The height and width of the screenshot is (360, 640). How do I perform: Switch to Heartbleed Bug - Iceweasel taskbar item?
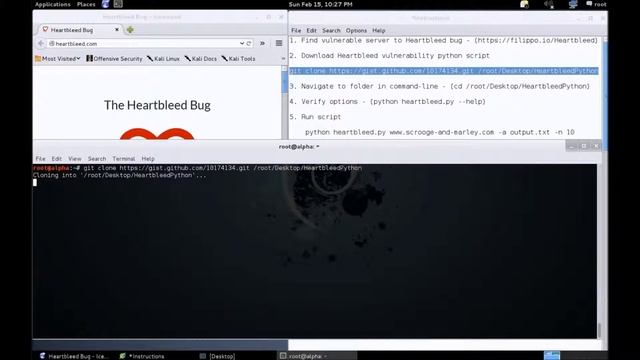click(74, 356)
